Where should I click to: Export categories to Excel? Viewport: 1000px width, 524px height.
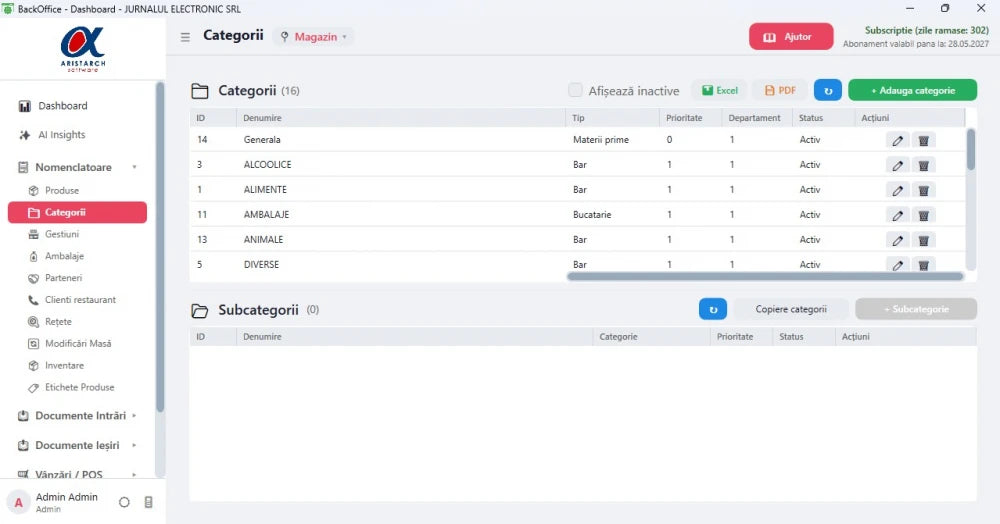point(719,91)
